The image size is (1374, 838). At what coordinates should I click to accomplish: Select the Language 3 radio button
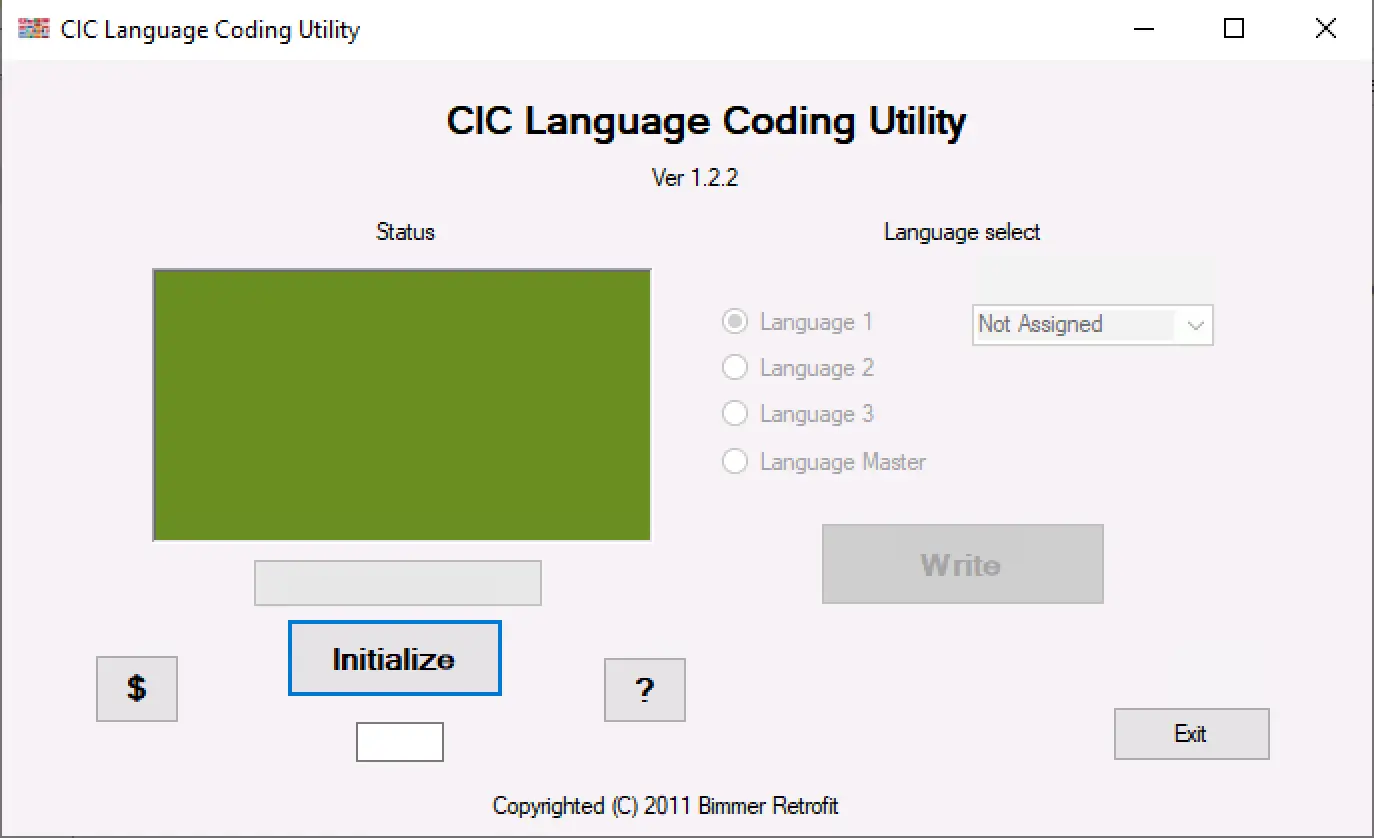click(735, 413)
